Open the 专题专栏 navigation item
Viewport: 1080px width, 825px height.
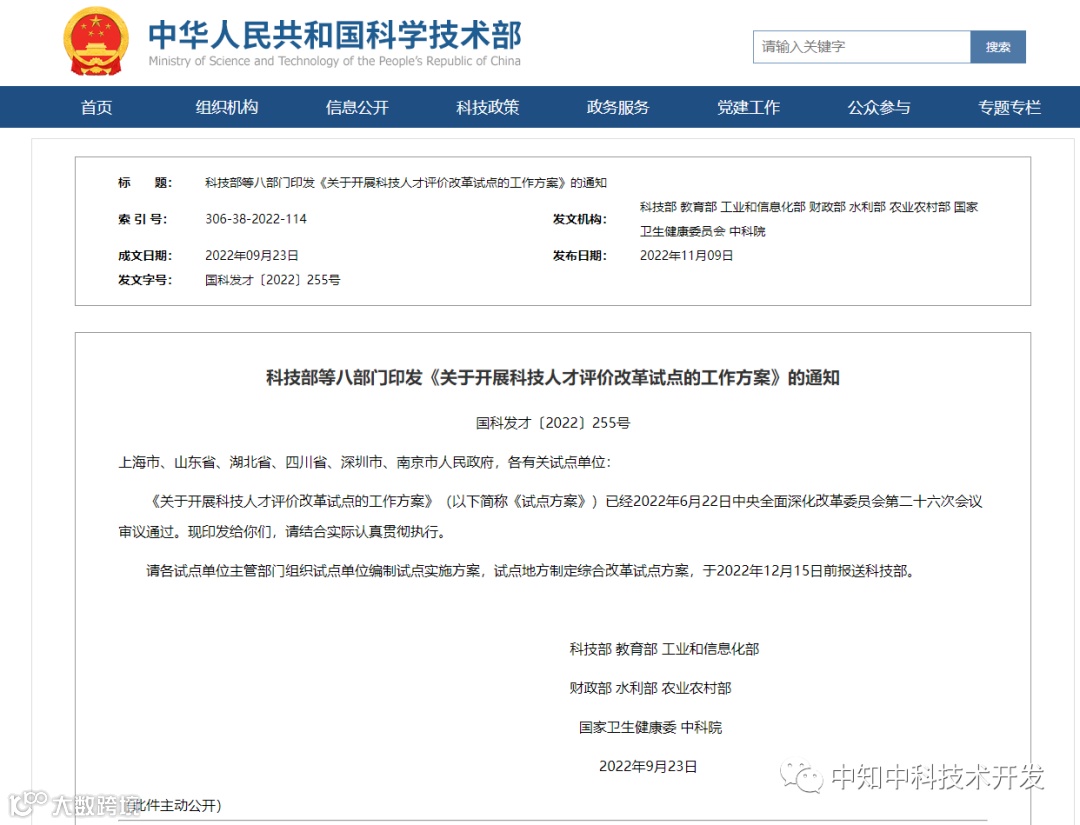coord(1010,107)
